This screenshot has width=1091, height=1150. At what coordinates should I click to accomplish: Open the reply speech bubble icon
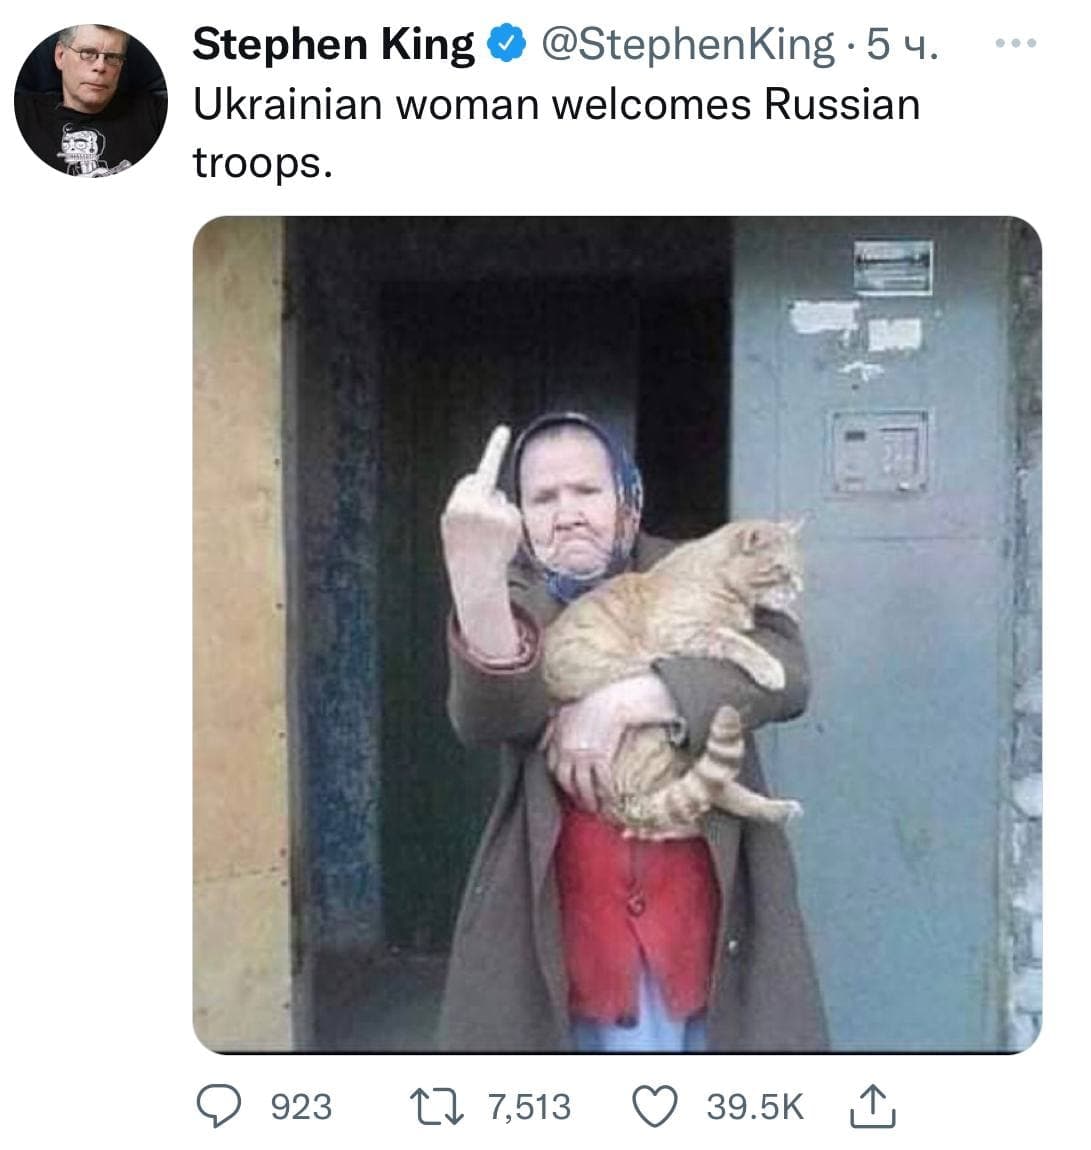point(217,1106)
